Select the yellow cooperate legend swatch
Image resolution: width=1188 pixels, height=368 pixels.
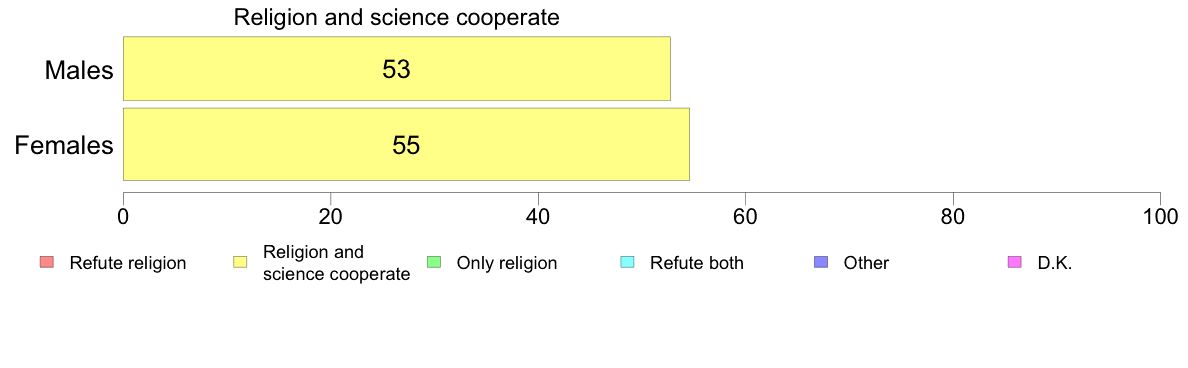coord(240,263)
